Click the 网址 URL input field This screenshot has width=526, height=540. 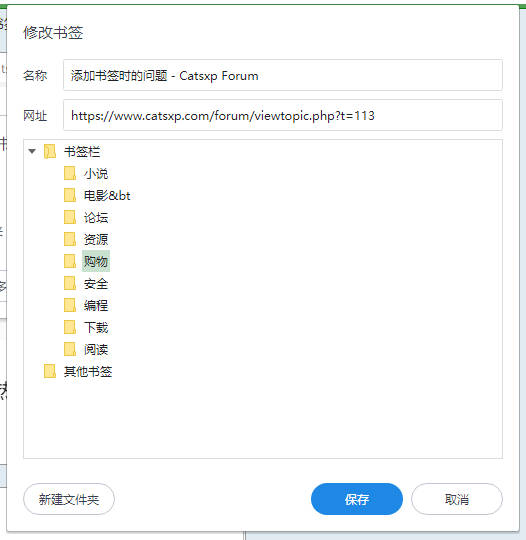283,115
